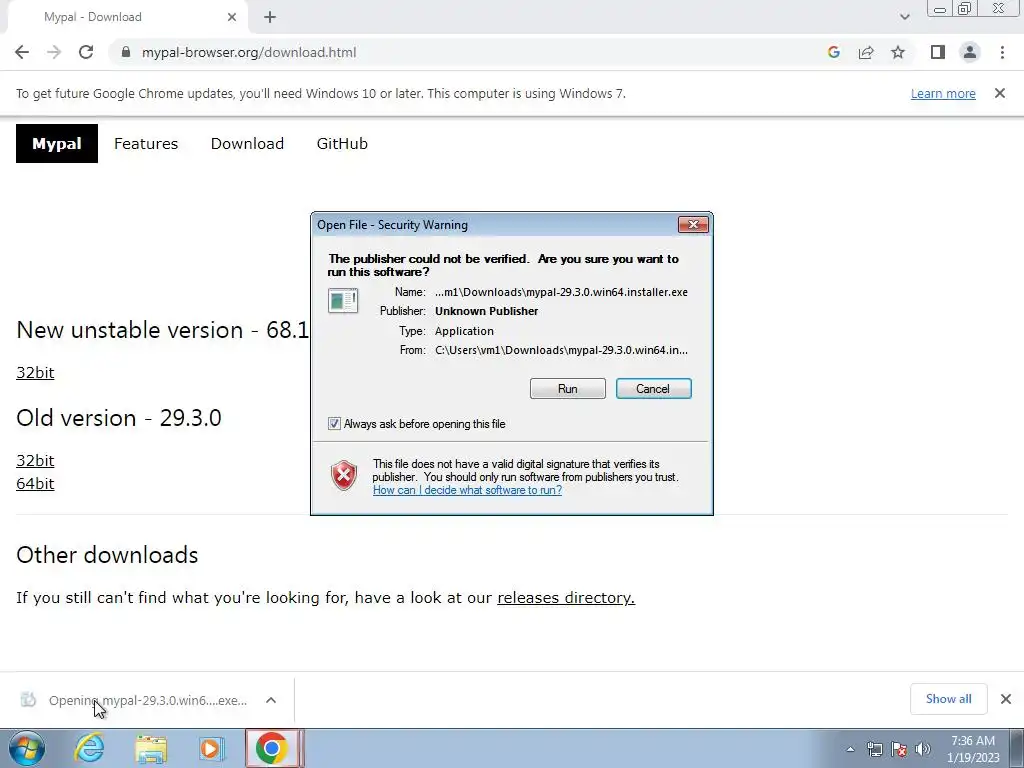Open the GitHub nav item
1024x768 pixels.
tap(342, 144)
